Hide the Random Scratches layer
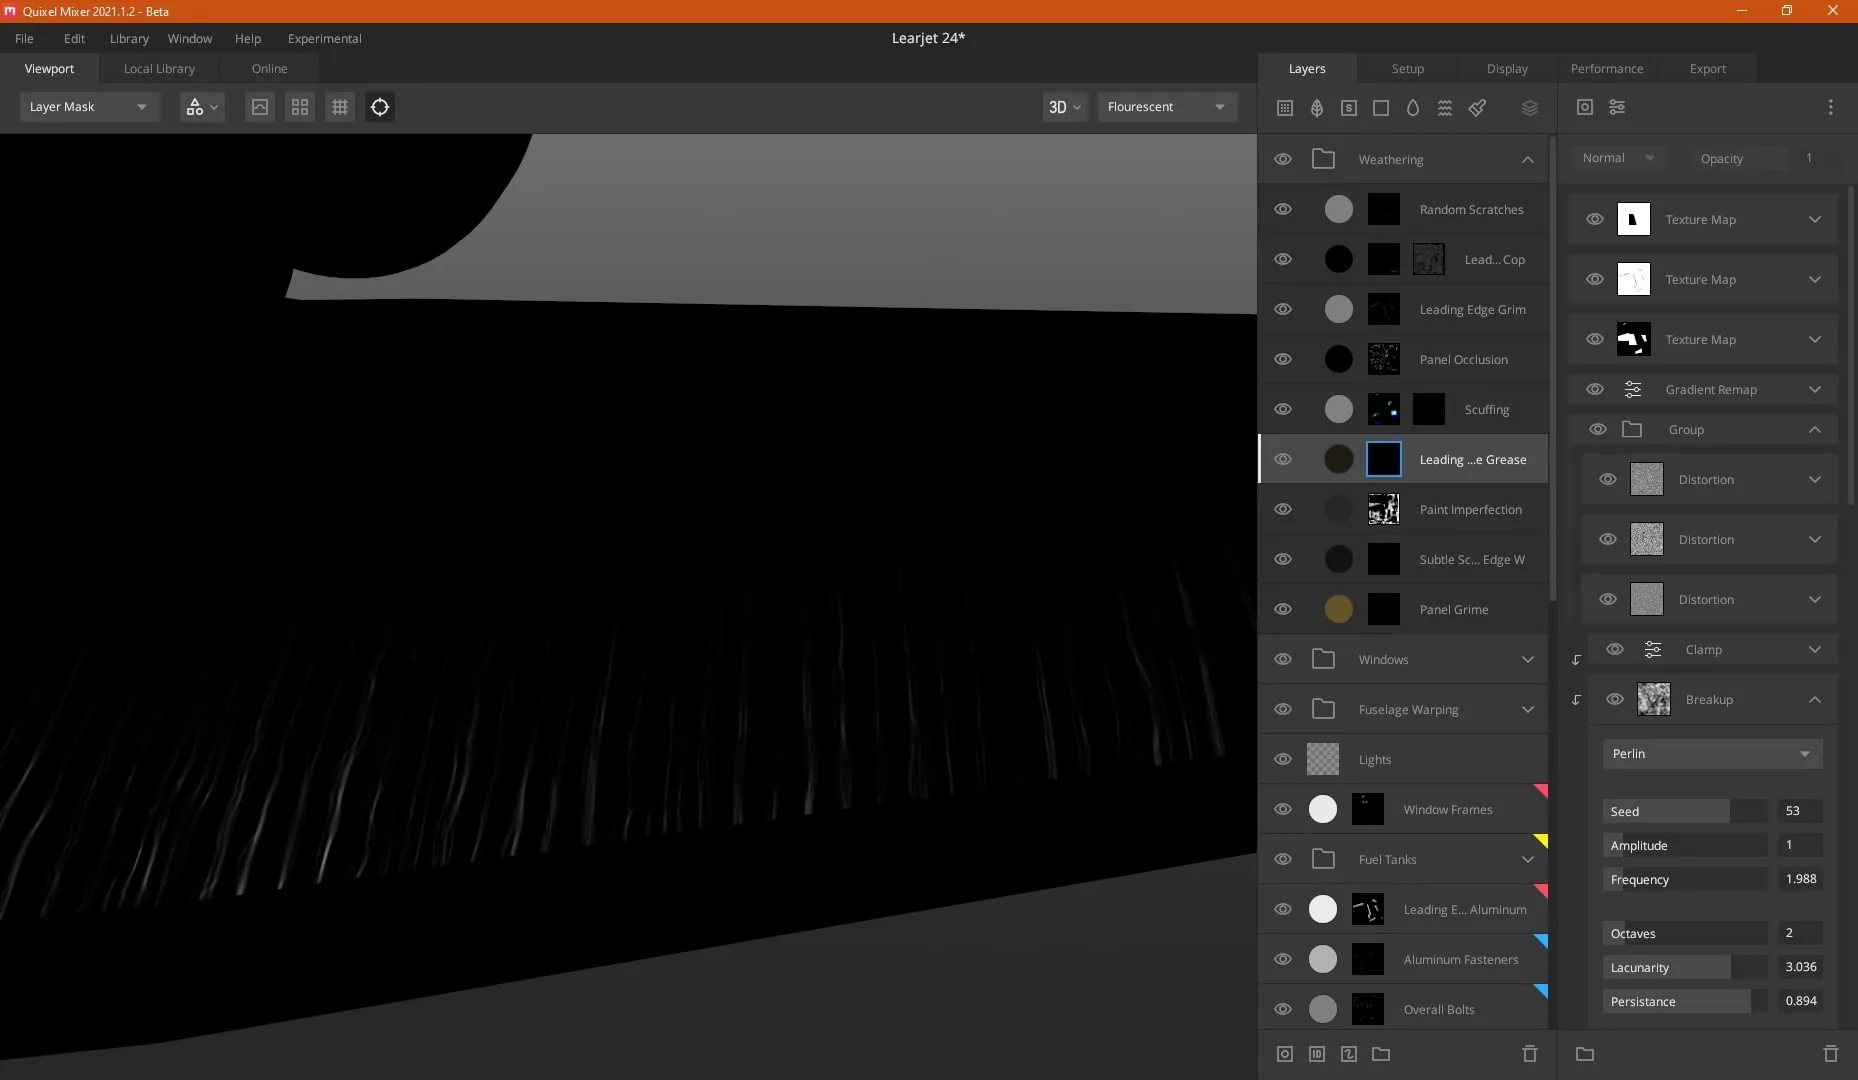The height and width of the screenshot is (1080, 1858). tap(1283, 209)
